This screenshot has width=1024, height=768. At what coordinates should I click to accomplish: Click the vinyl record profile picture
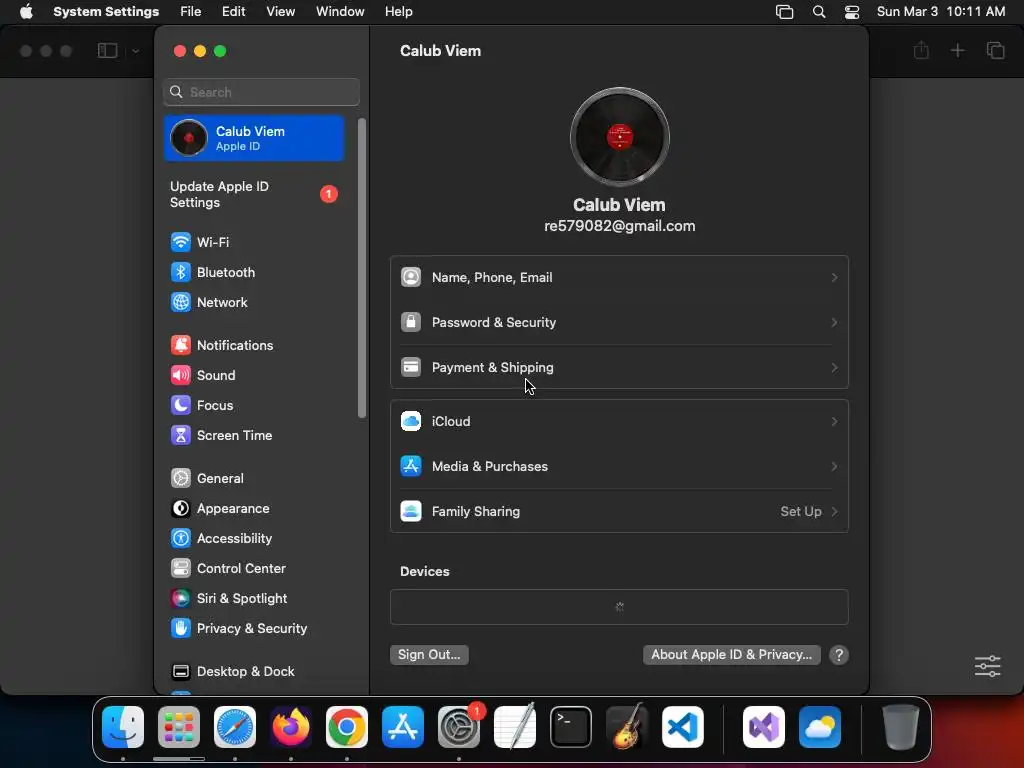619,137
